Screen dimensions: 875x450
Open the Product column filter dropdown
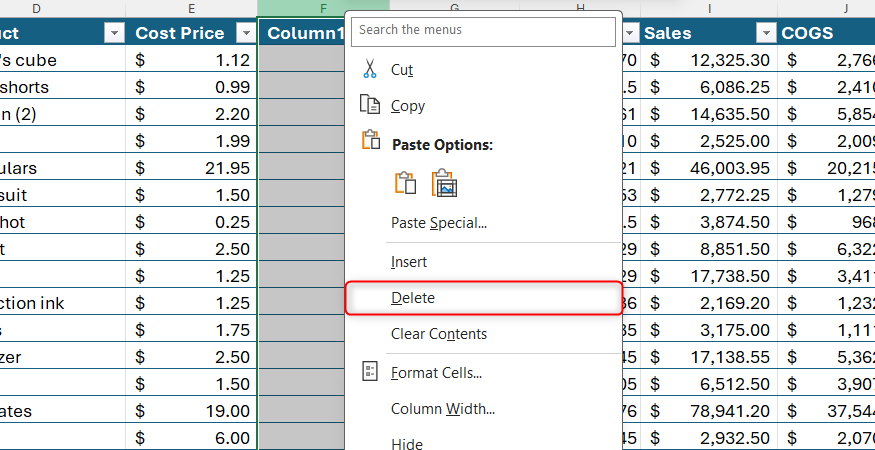(114, 33)
